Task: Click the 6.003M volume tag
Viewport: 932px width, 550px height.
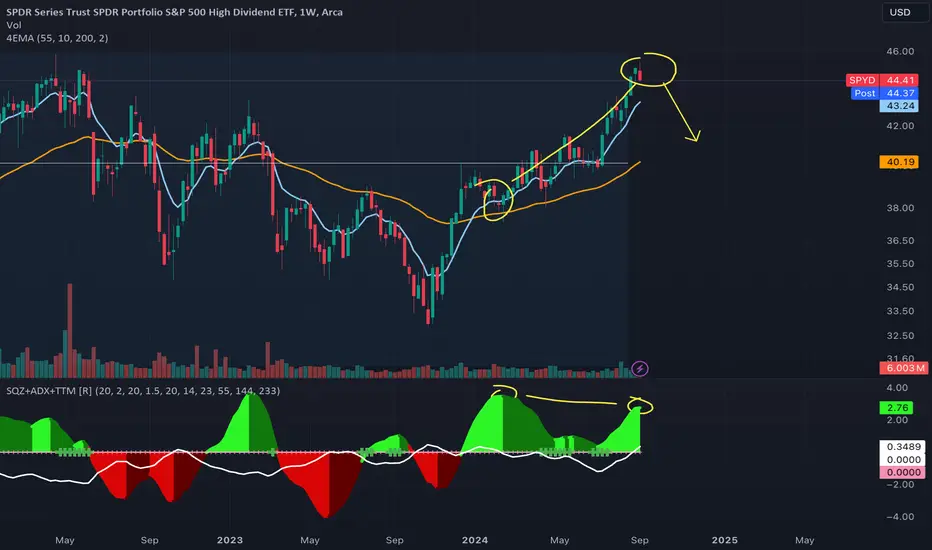Action: pyautogui.click(x=903, y=368)
